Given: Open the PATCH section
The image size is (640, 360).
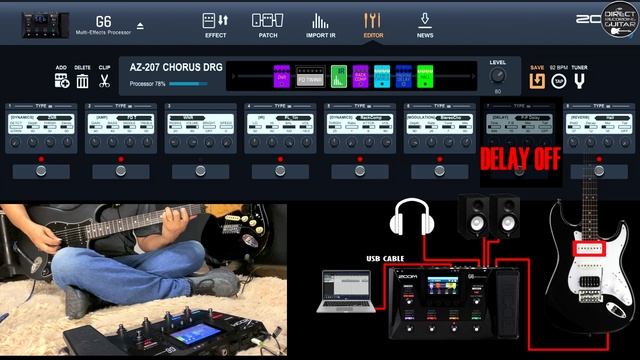Looking at the screenshot, I should pyautogui.click(x=268, y=25).
